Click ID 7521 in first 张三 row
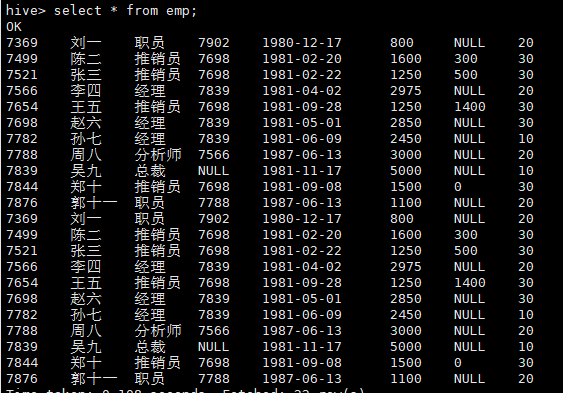 click(x=22, y=75)
